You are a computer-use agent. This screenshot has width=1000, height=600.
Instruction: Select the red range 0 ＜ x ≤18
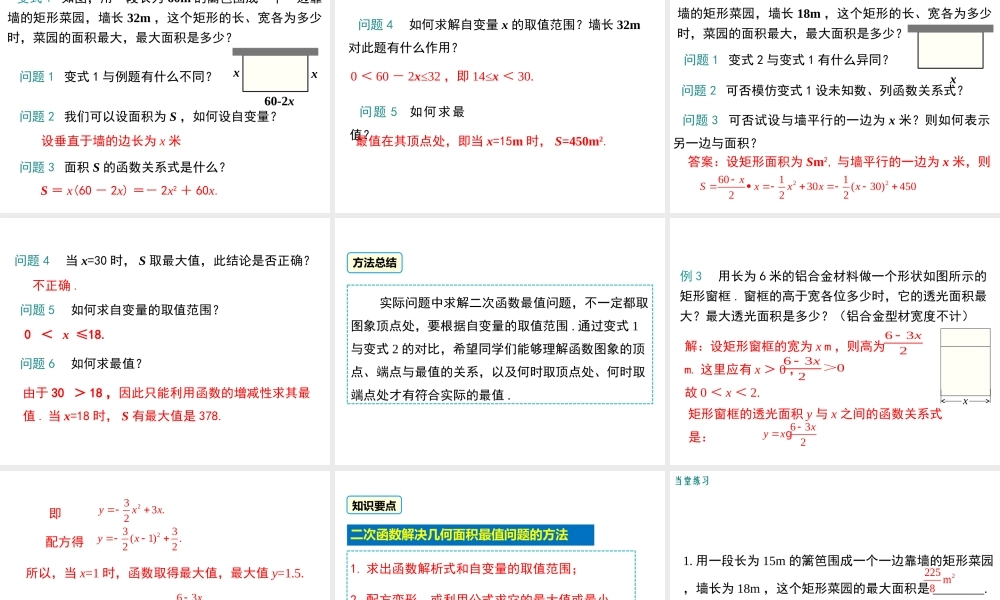(x=64, y=335)
